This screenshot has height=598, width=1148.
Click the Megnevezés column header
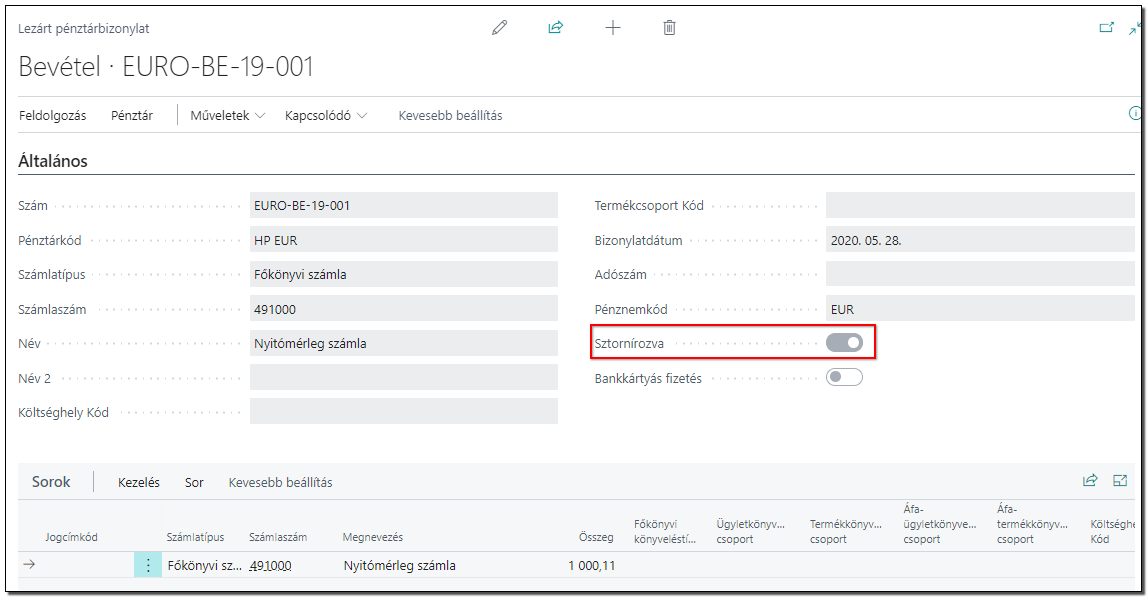[x=373, y=537]
